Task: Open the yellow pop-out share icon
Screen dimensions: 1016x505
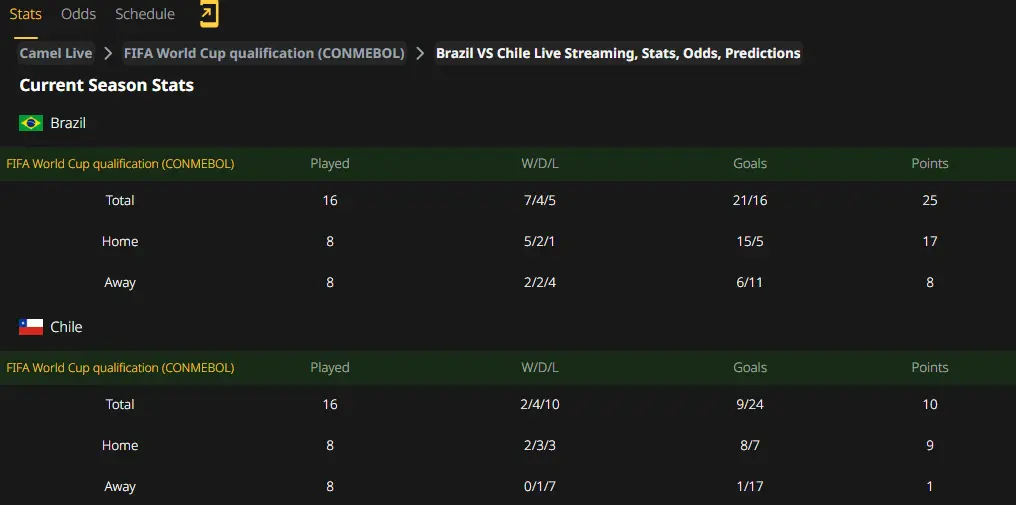Action: click(x=209, y=14)
